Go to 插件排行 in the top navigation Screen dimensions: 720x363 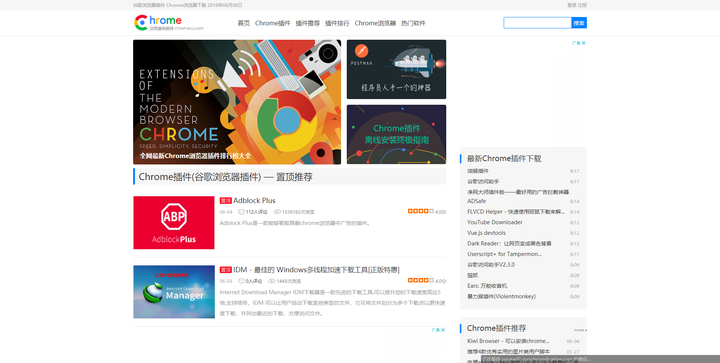click(x=337, y=23)
